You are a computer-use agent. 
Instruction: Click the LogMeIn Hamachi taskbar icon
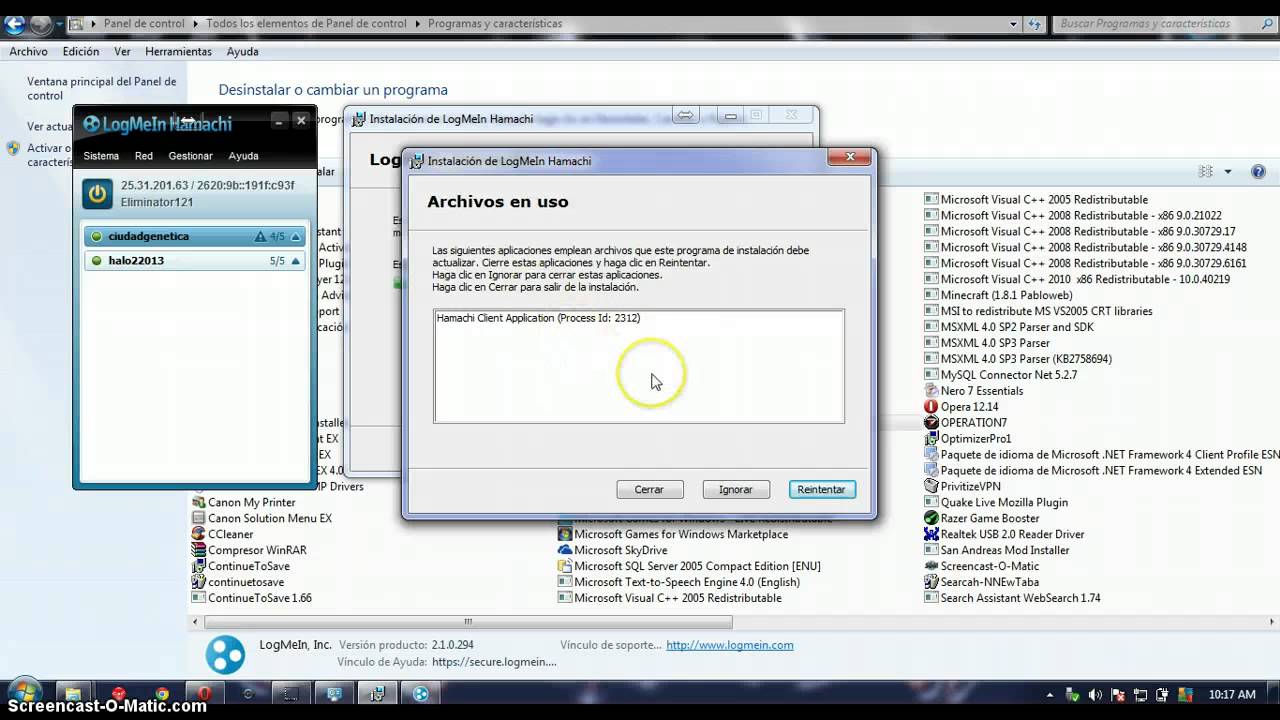click(x=421, y=694)
